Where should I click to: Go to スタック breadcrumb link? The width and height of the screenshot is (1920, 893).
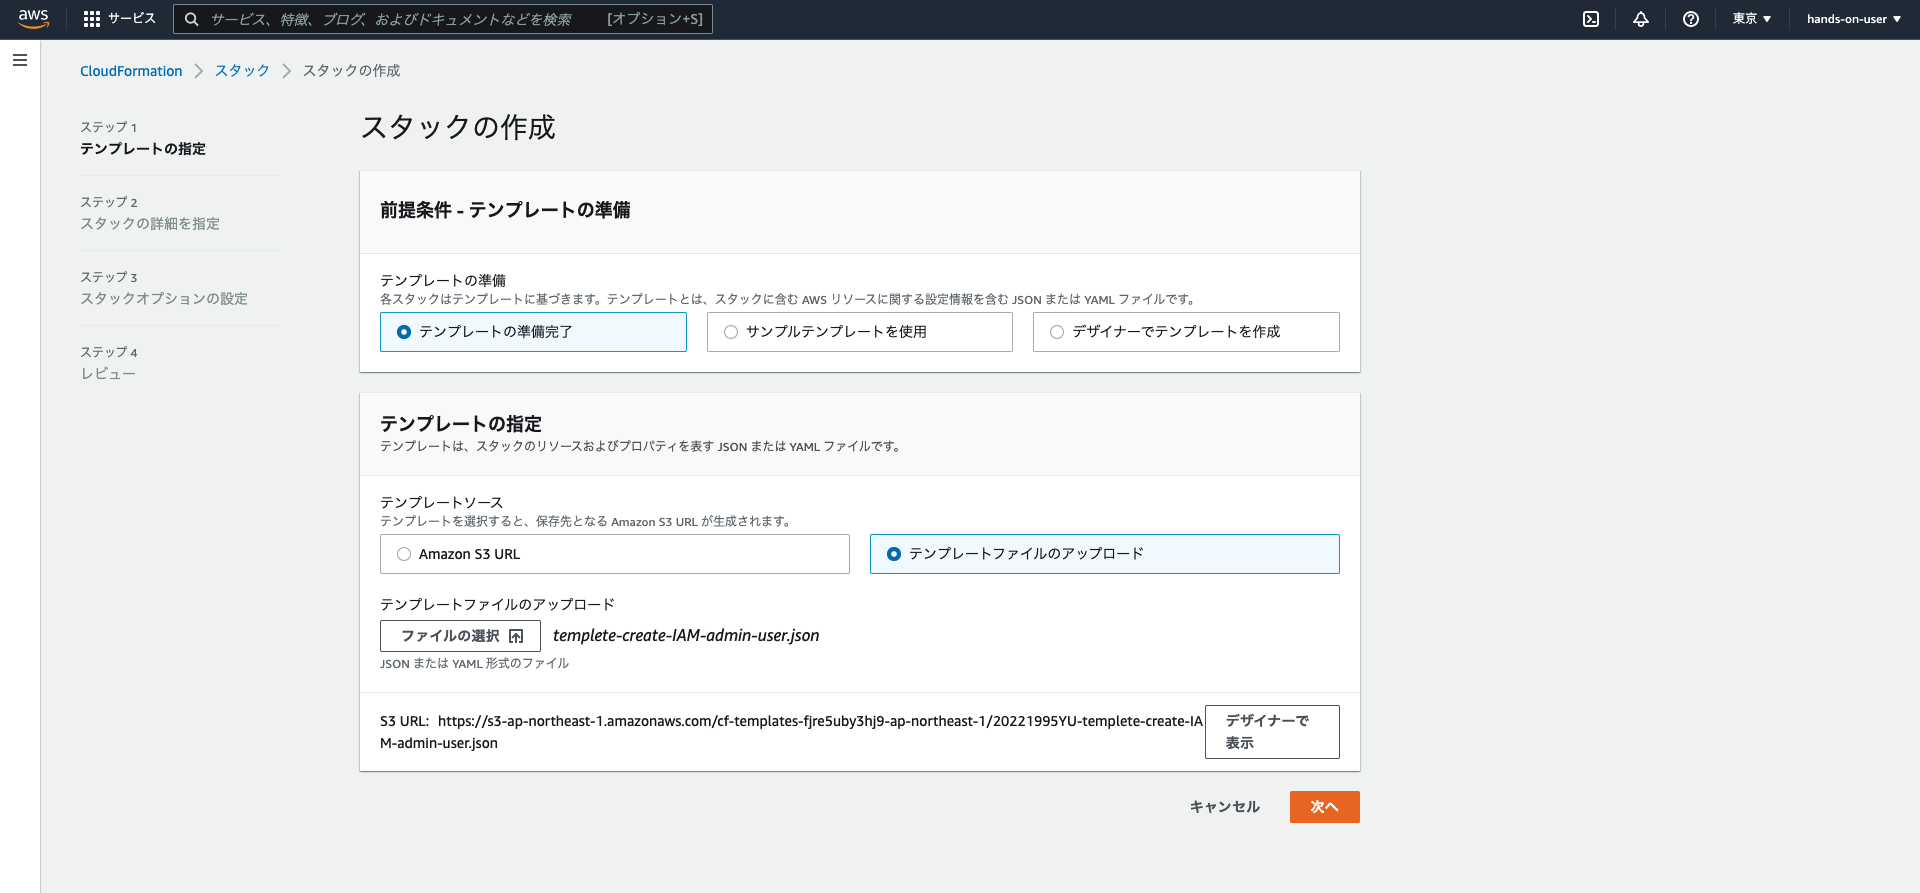242,71
